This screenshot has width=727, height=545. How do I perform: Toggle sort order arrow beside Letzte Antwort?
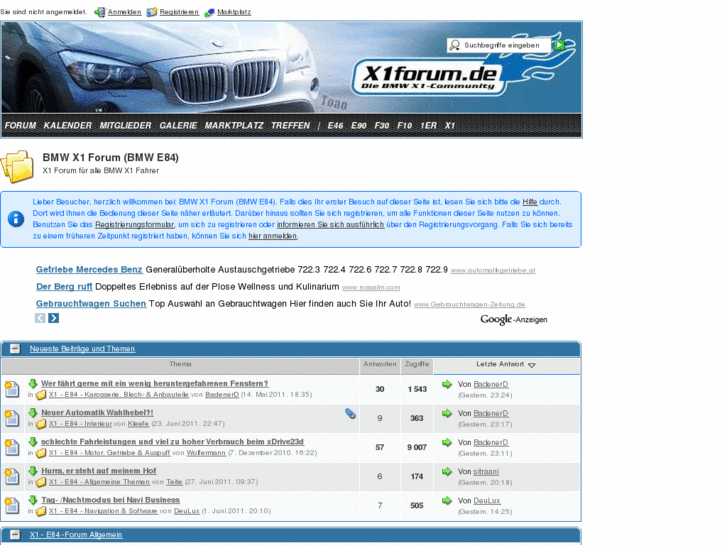(532, 365)
